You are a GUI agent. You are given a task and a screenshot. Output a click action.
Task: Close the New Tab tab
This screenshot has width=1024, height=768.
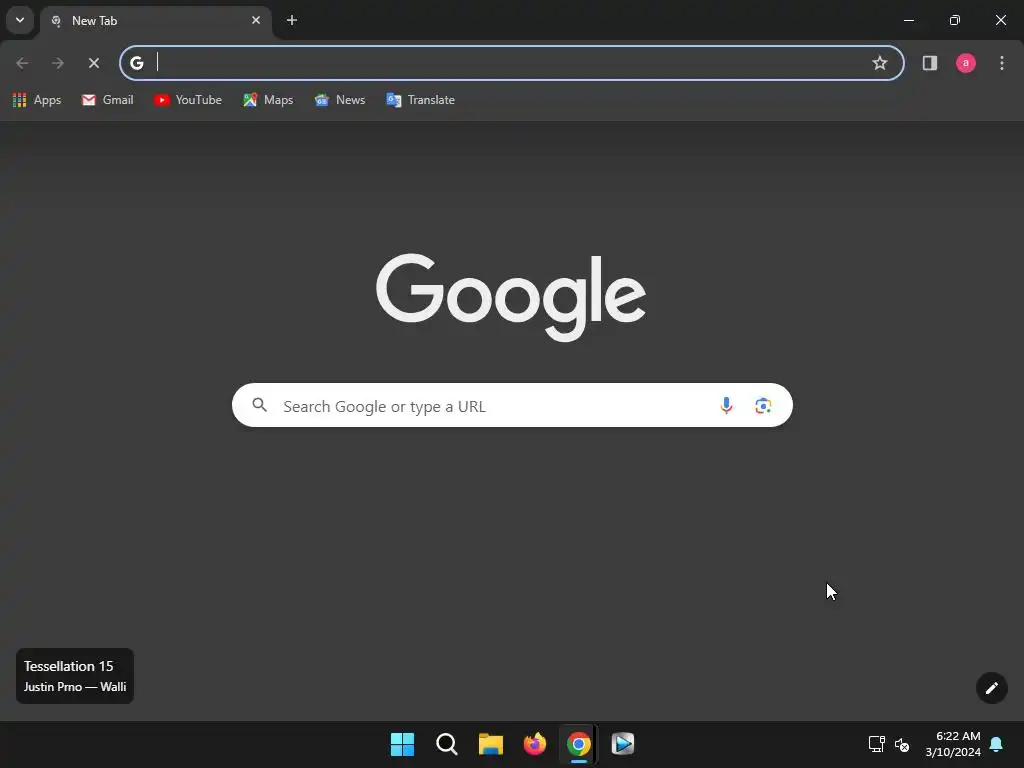(256, 20)
